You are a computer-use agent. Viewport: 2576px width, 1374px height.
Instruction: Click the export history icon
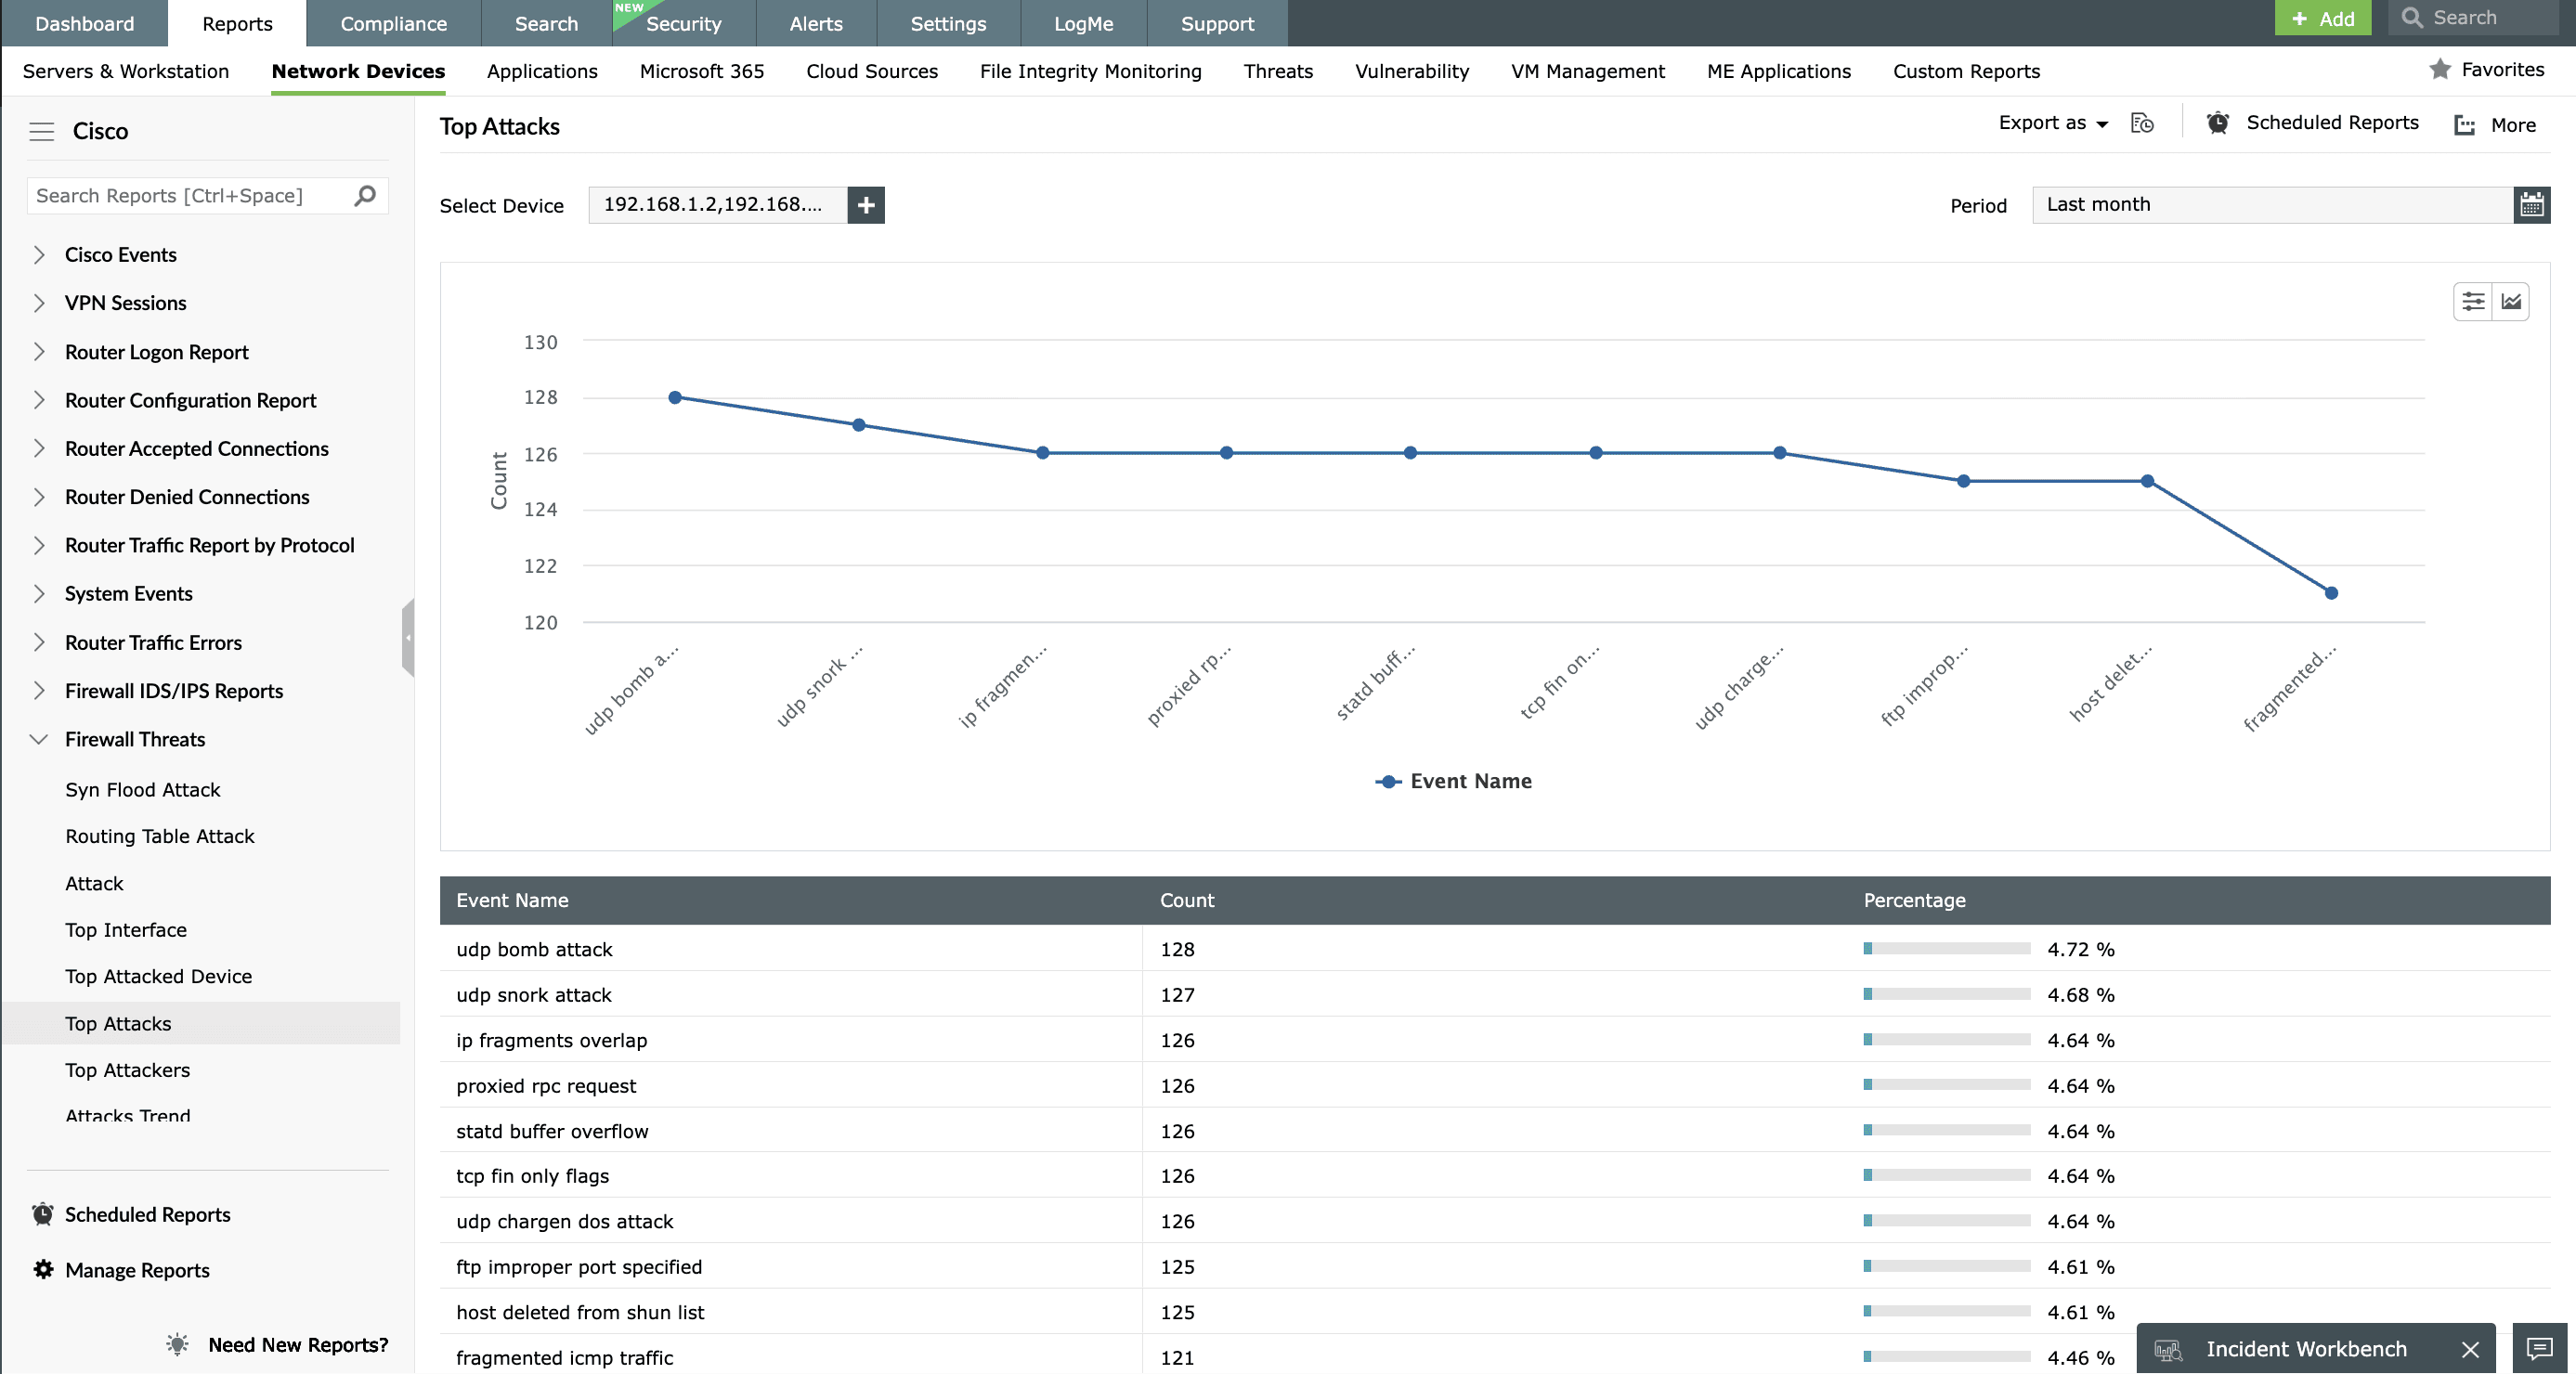pos(2142,123)
